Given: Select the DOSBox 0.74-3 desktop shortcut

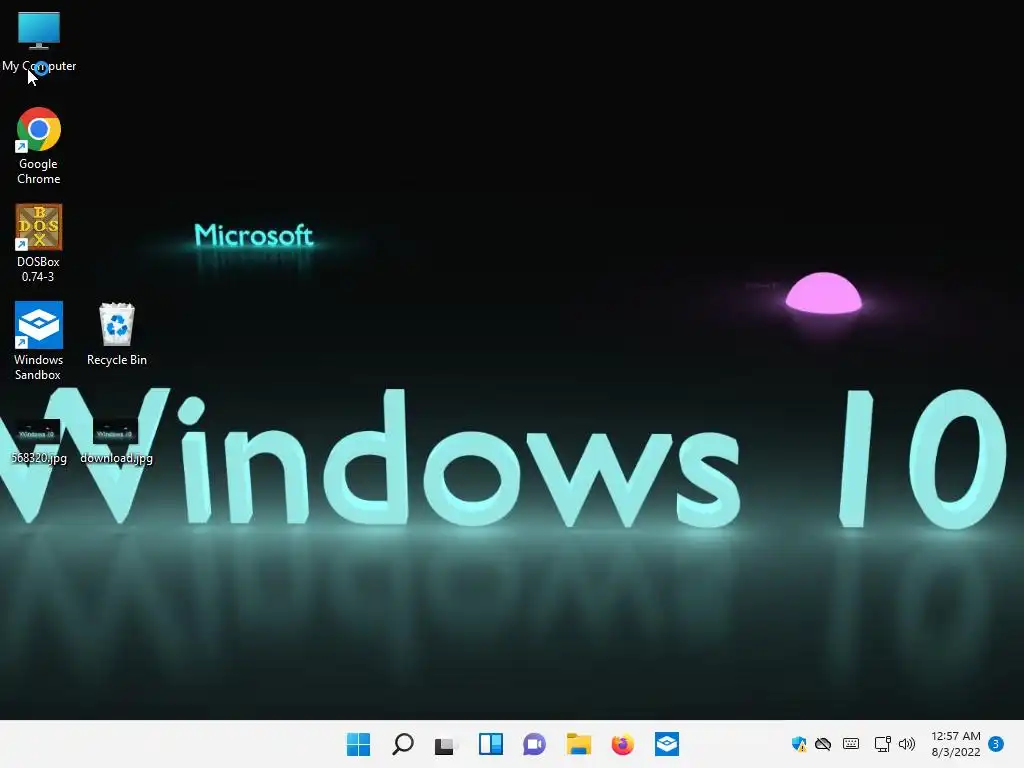Looking at the screenshot, I should 39,244.
